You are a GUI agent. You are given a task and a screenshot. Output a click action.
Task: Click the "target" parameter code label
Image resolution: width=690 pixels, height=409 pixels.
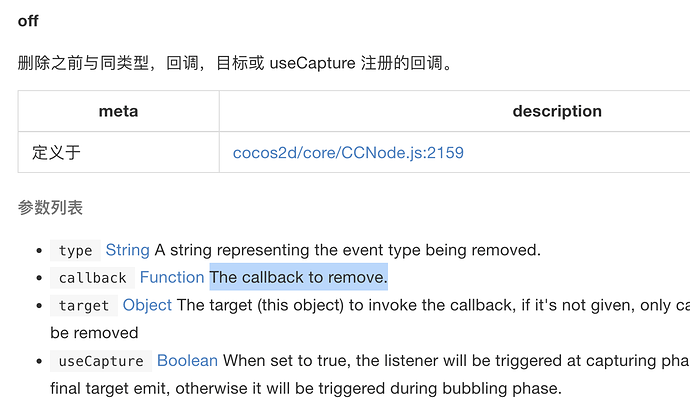tap(83, 306)
